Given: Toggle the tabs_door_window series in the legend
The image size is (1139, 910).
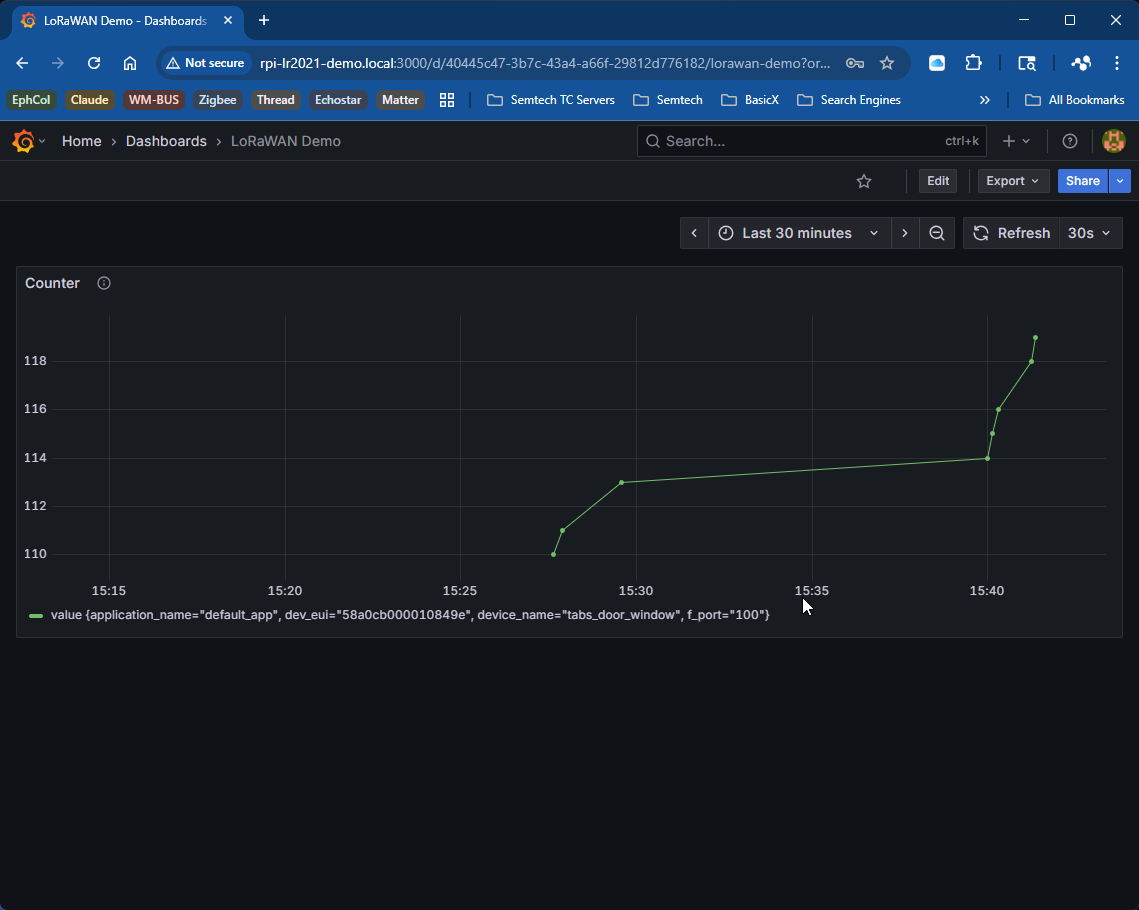Looking at the screenshot, I should (410, 615).
